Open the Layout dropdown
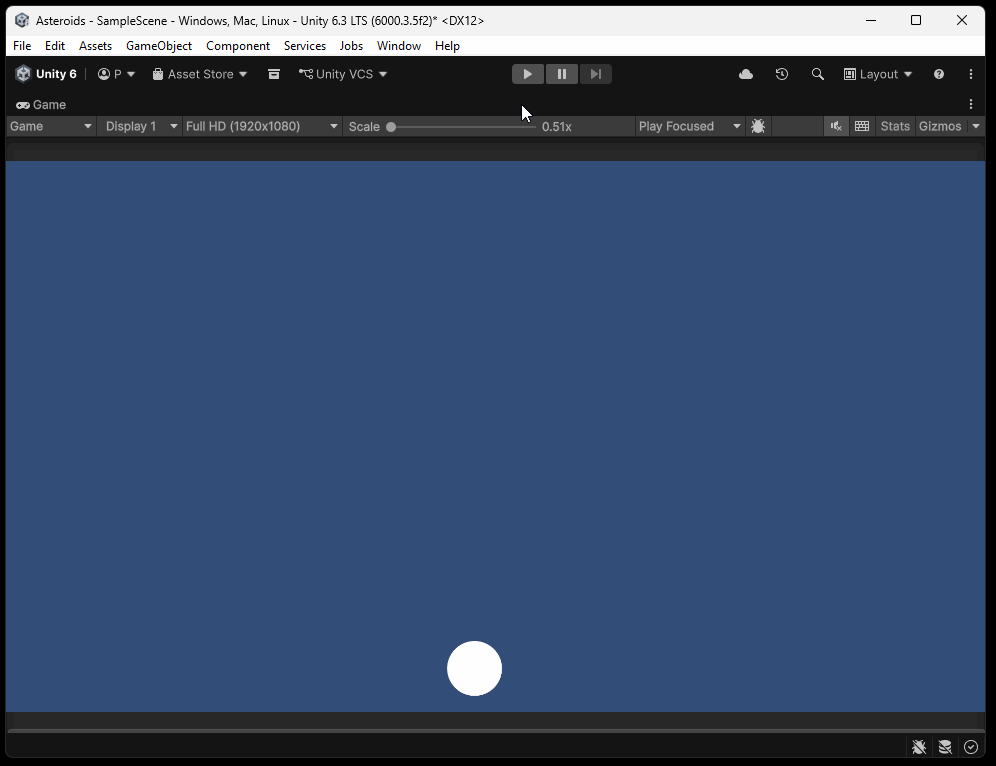 tap(878, 74)
